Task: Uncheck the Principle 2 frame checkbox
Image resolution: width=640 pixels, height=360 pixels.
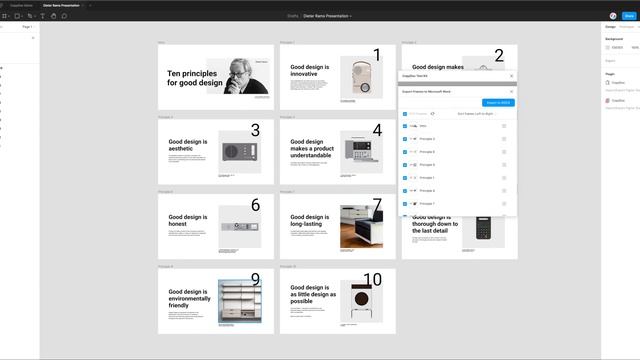Action: point(405,139)
